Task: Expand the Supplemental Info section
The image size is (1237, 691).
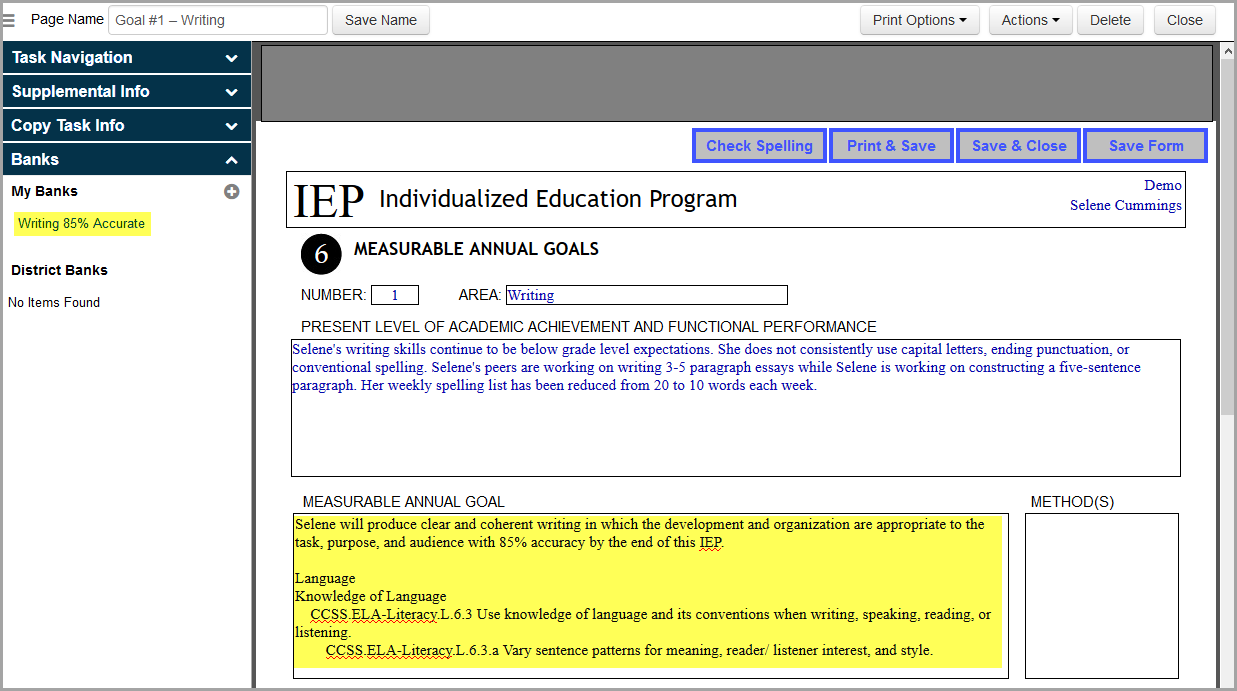Action: coord(126,92)
